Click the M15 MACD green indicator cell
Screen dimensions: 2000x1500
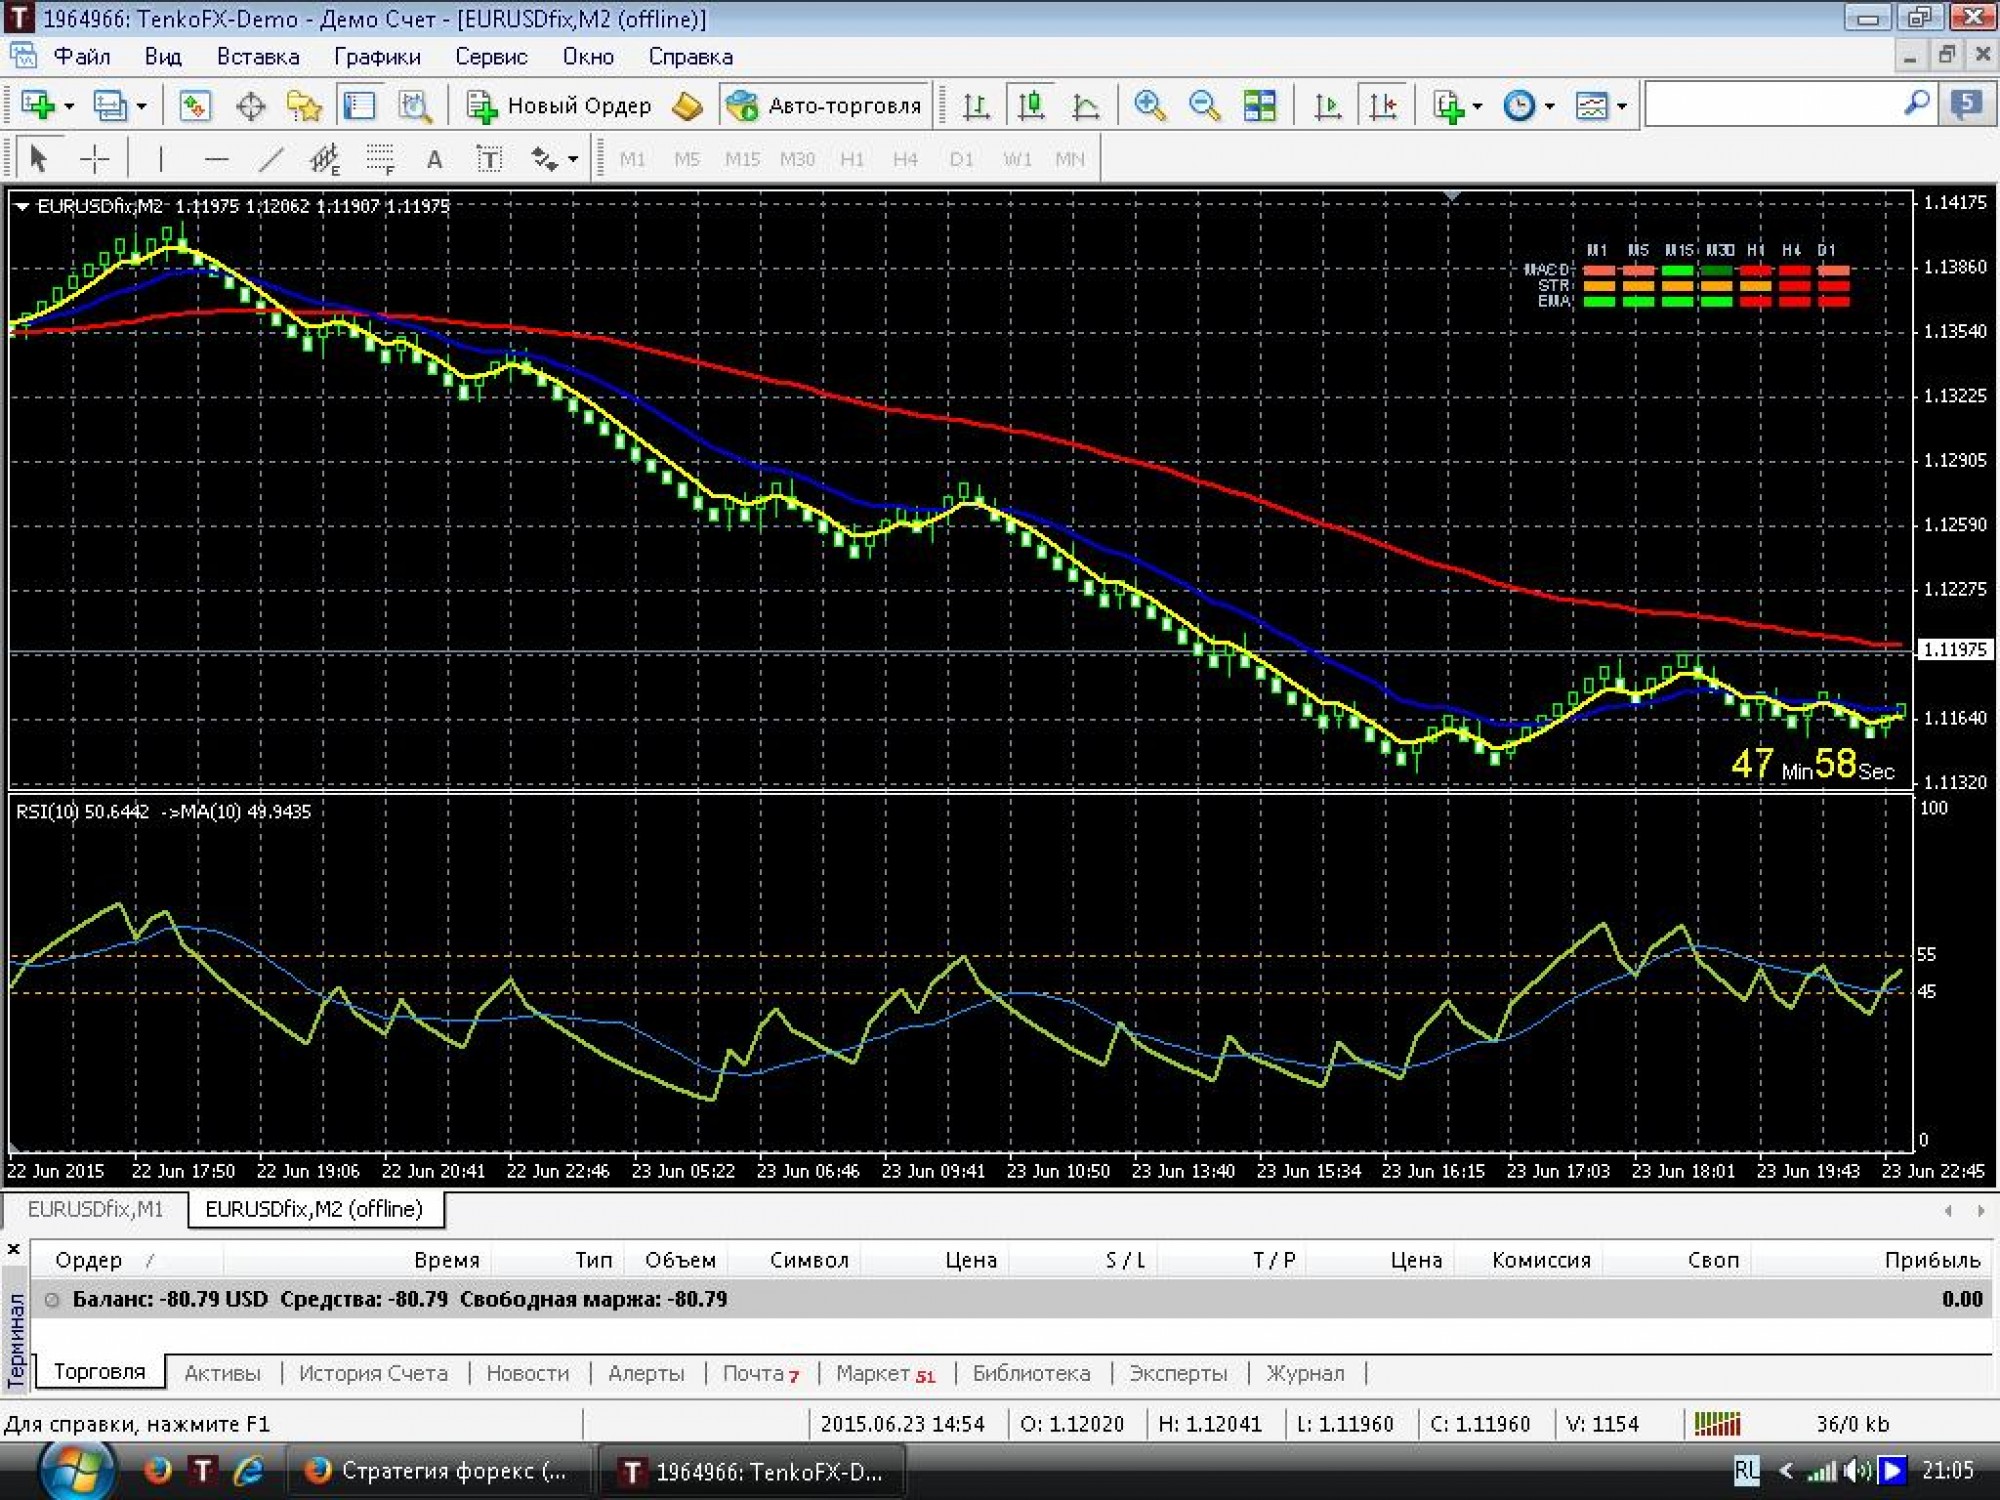[x=1677, y=270]
